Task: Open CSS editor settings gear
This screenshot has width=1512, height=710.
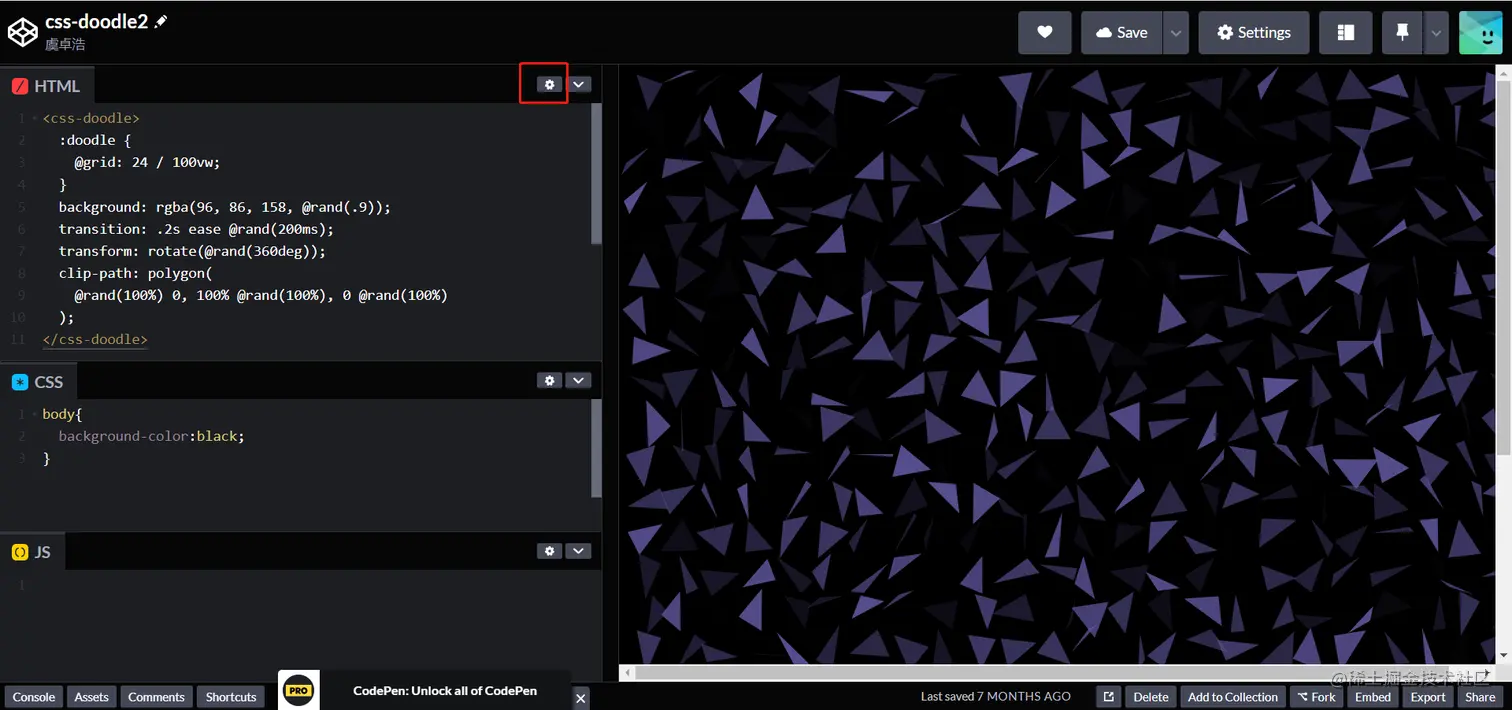Action: click(x=549, y=380)
